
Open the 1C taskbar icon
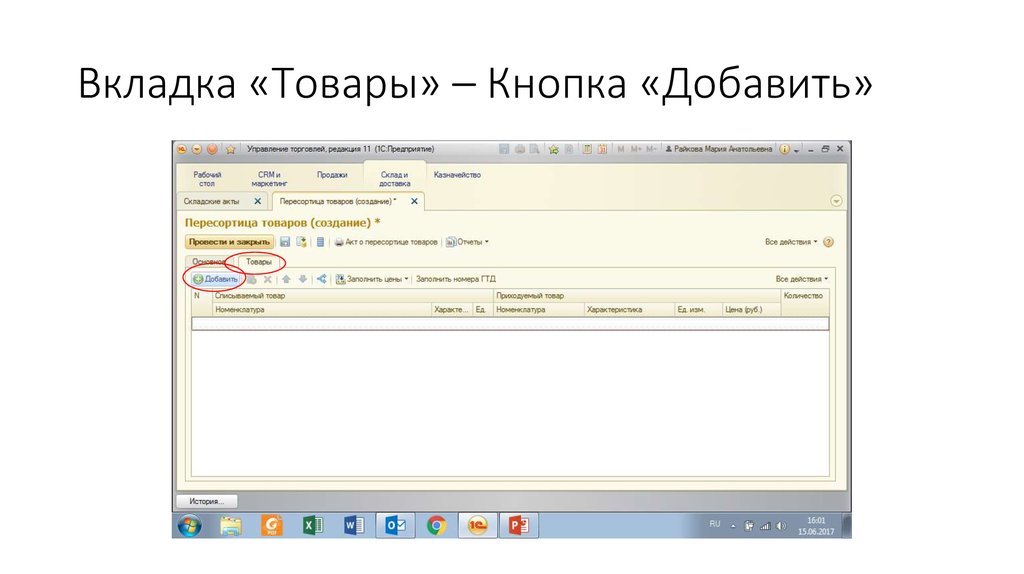point(477,526)
